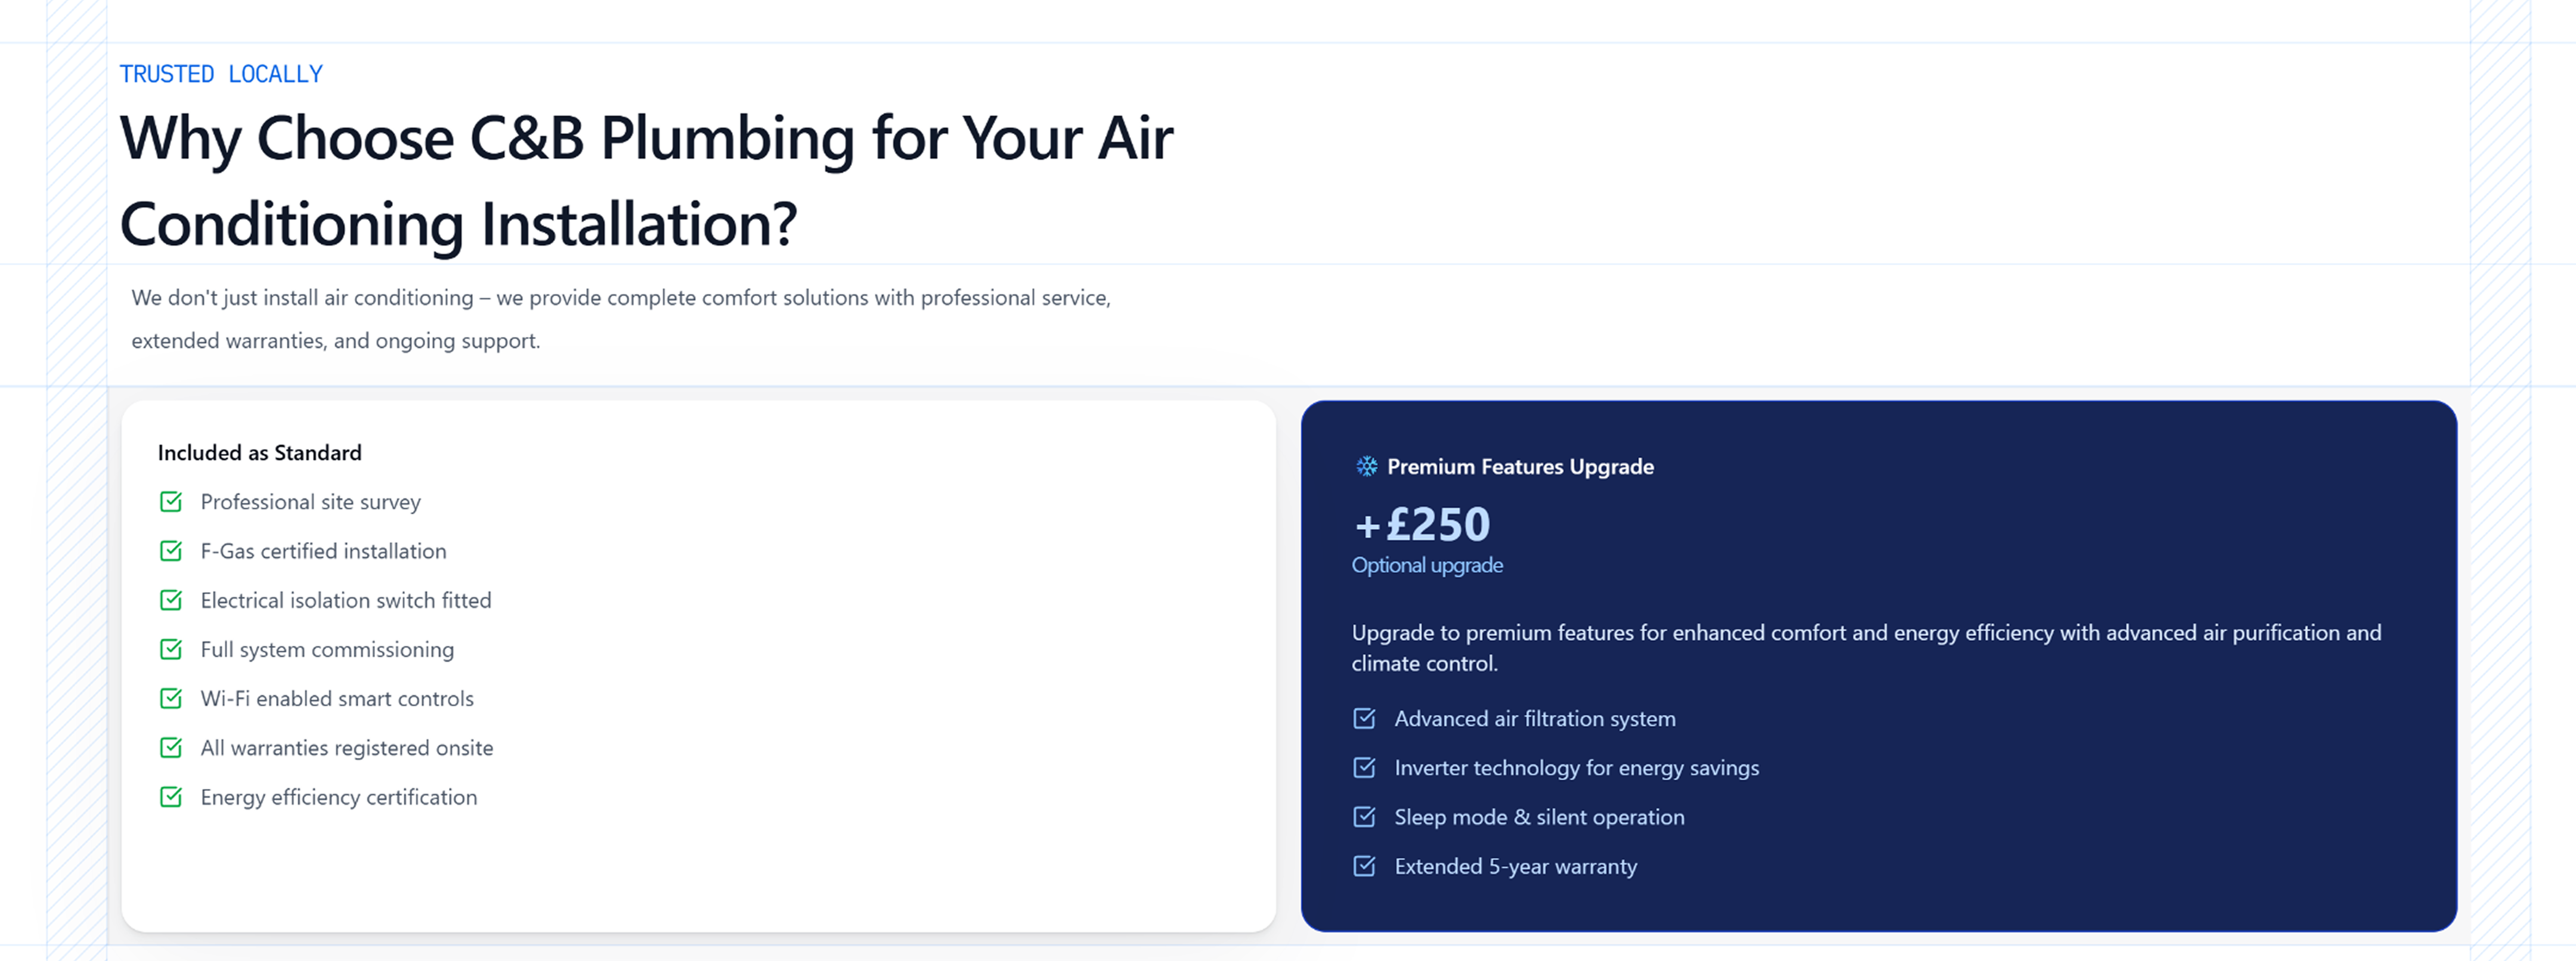Screen dimensions: 2576x961
Task: Click the Premium Features Upgrade heading
Action: tap(1520, 466)
